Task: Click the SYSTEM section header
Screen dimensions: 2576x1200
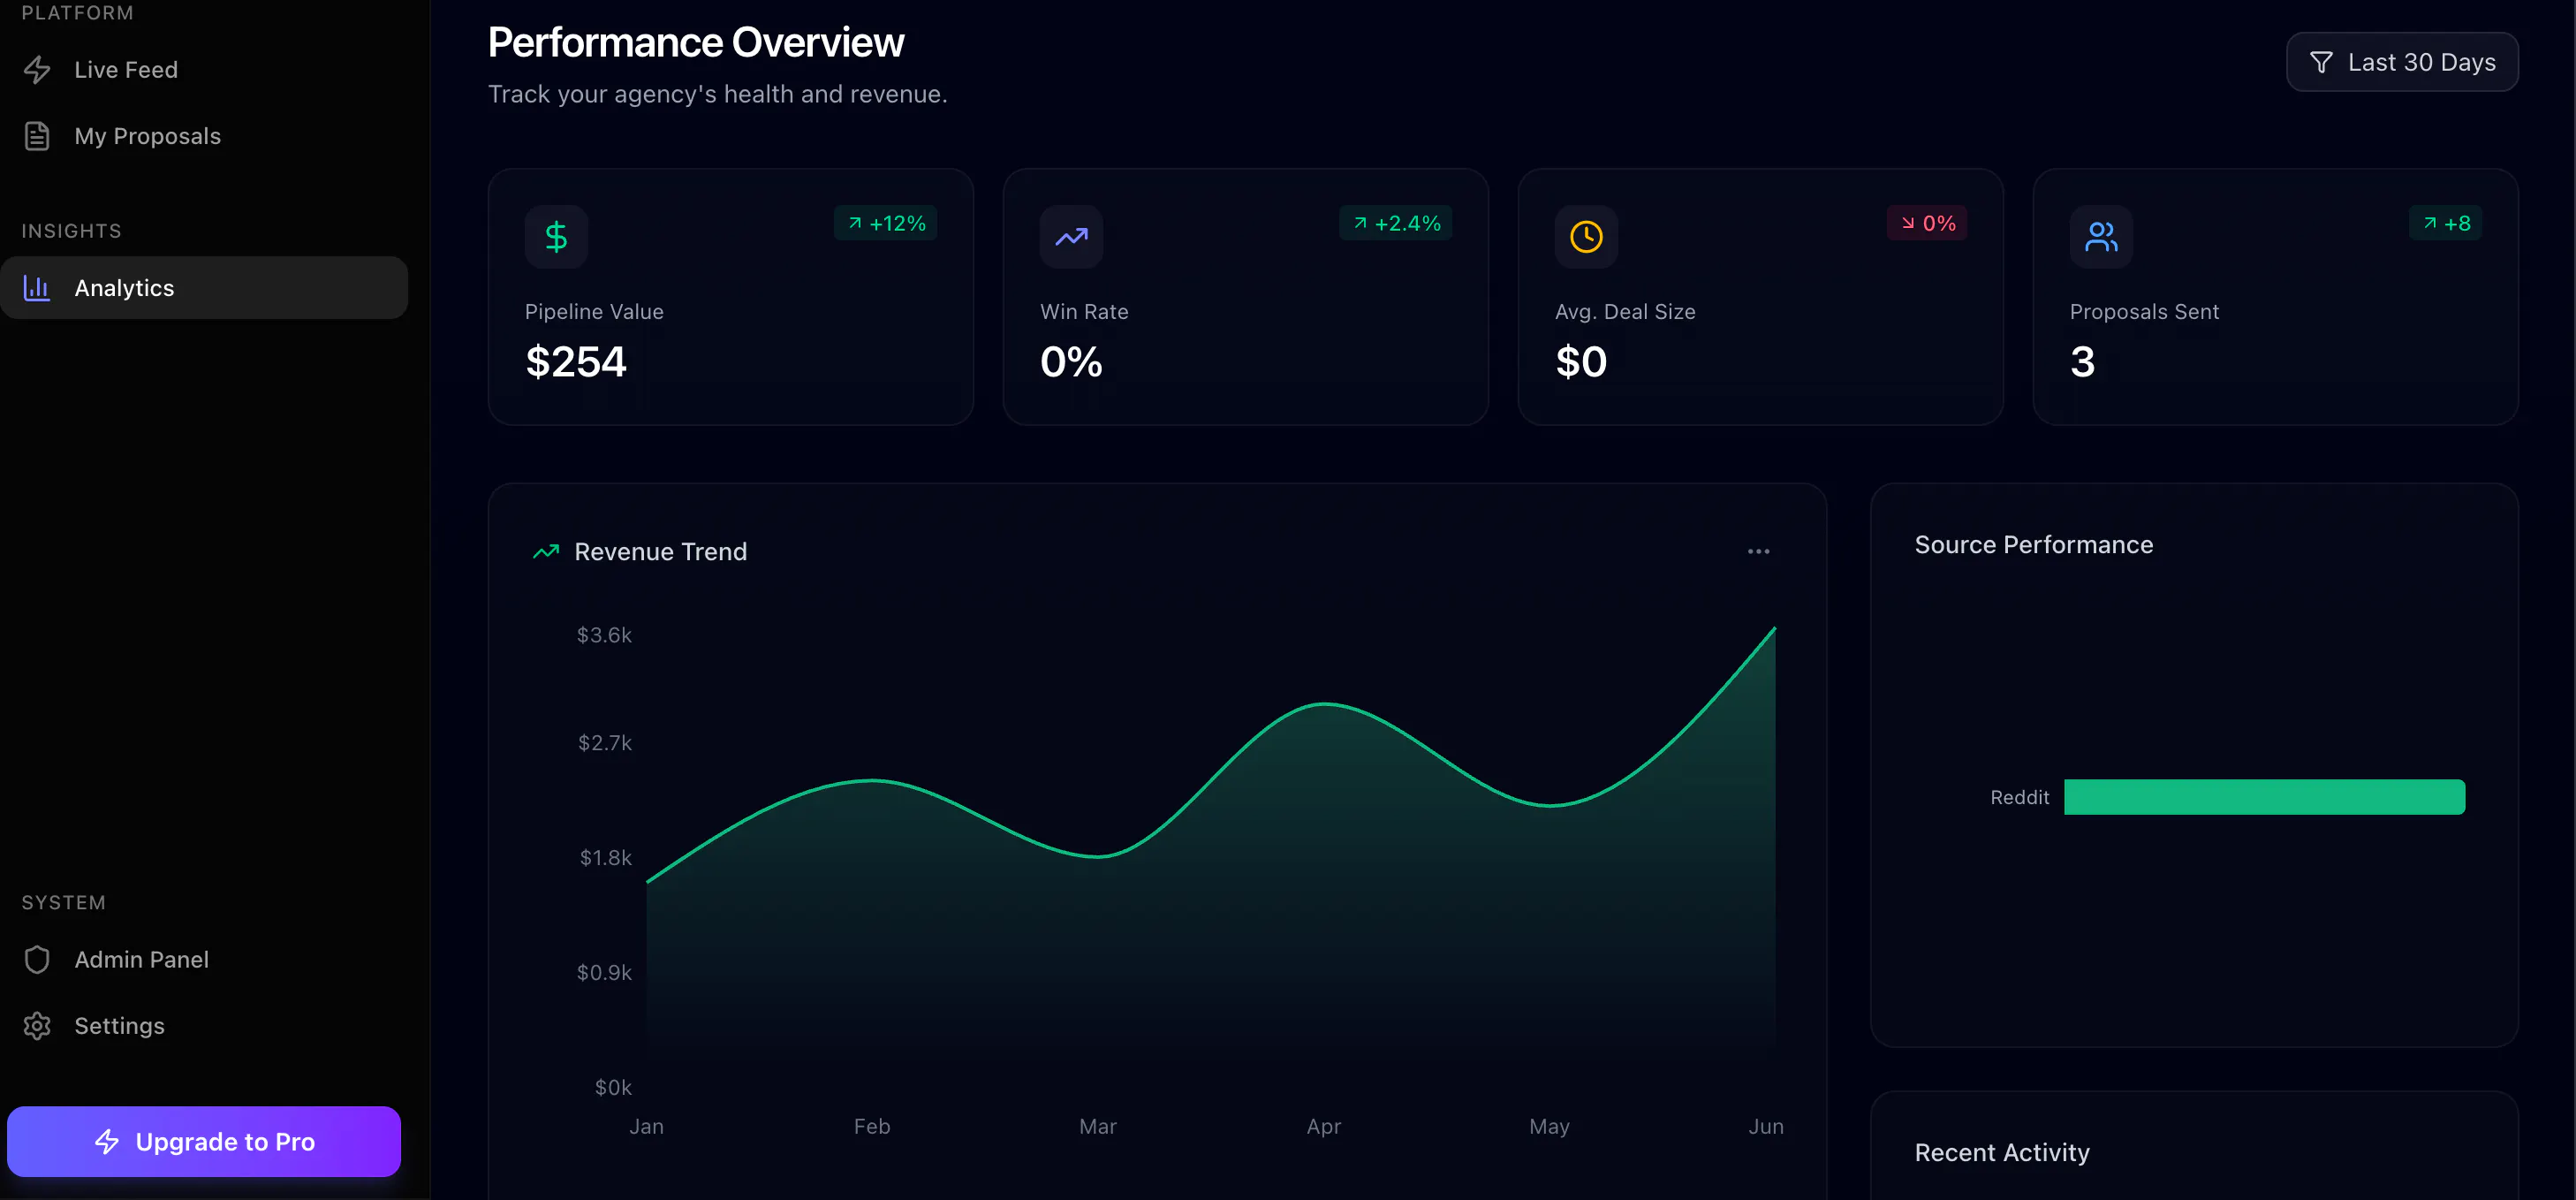Action: pos(63,903)
